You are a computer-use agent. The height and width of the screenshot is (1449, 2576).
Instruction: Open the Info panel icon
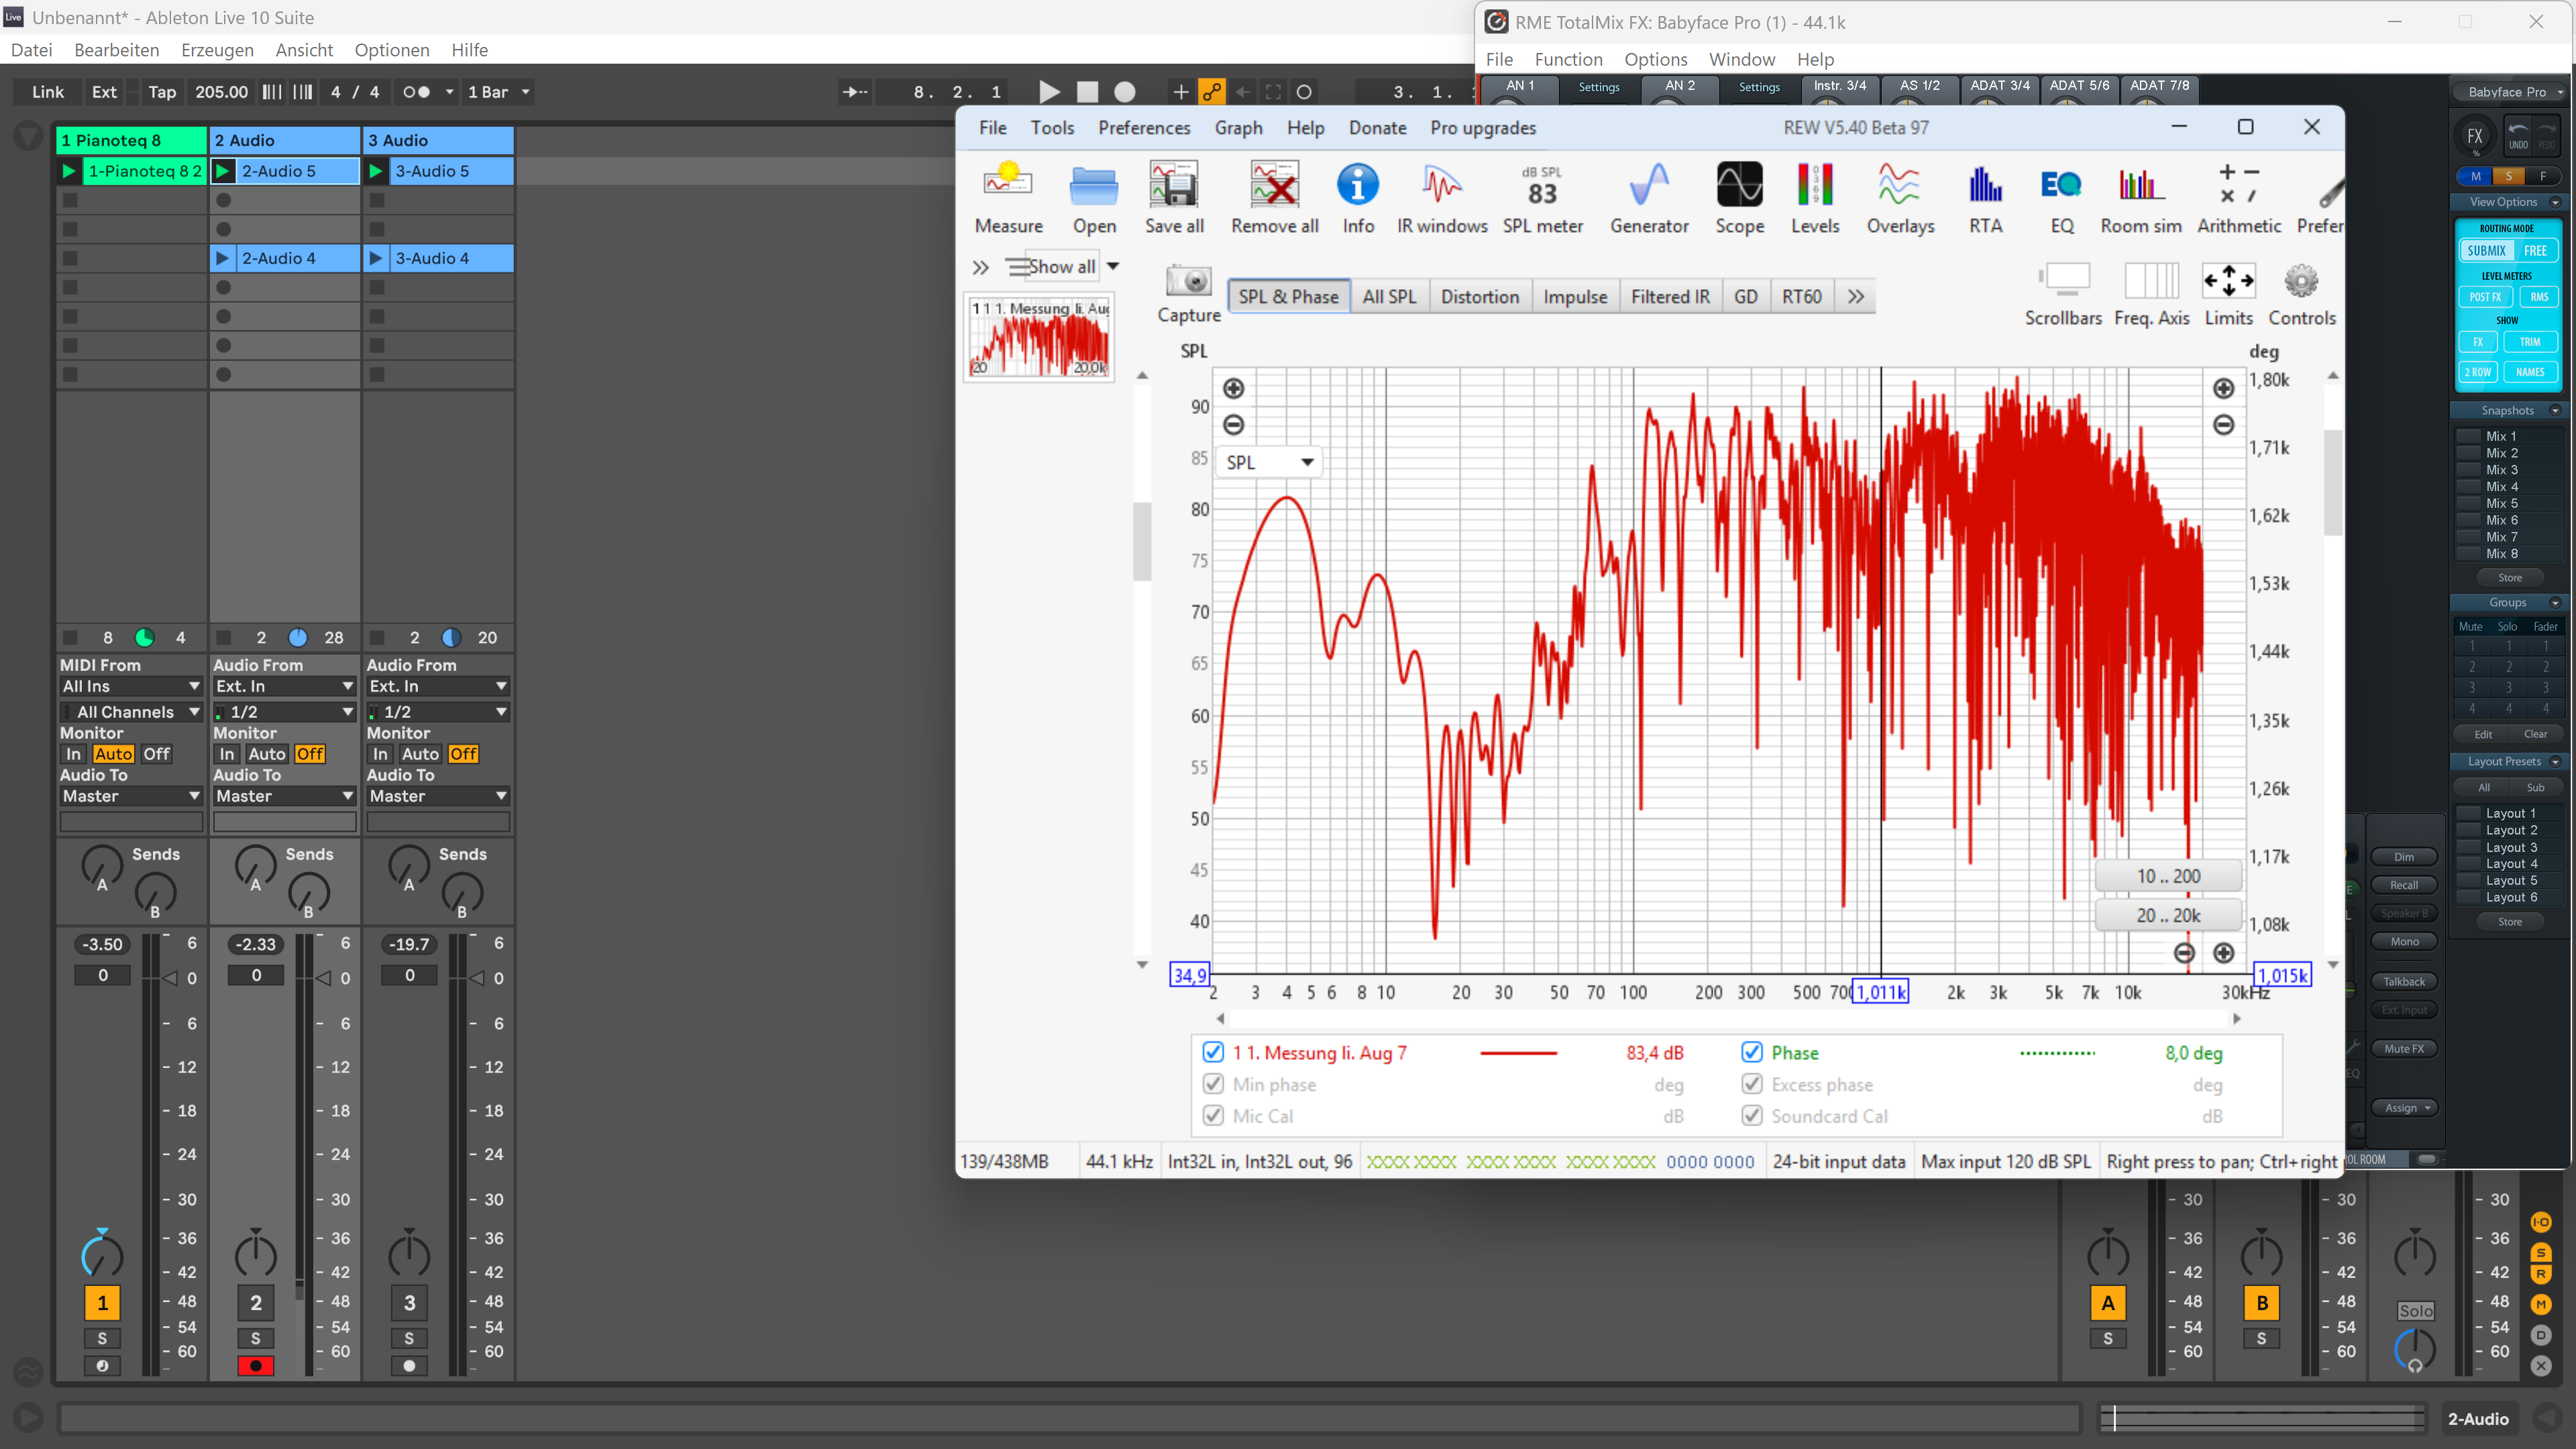(1357, 197)
